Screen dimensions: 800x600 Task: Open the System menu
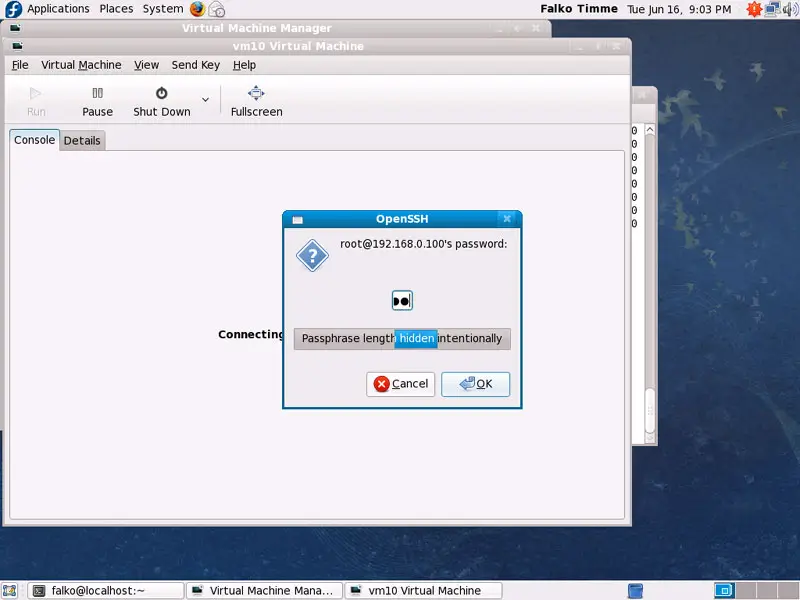163,9
